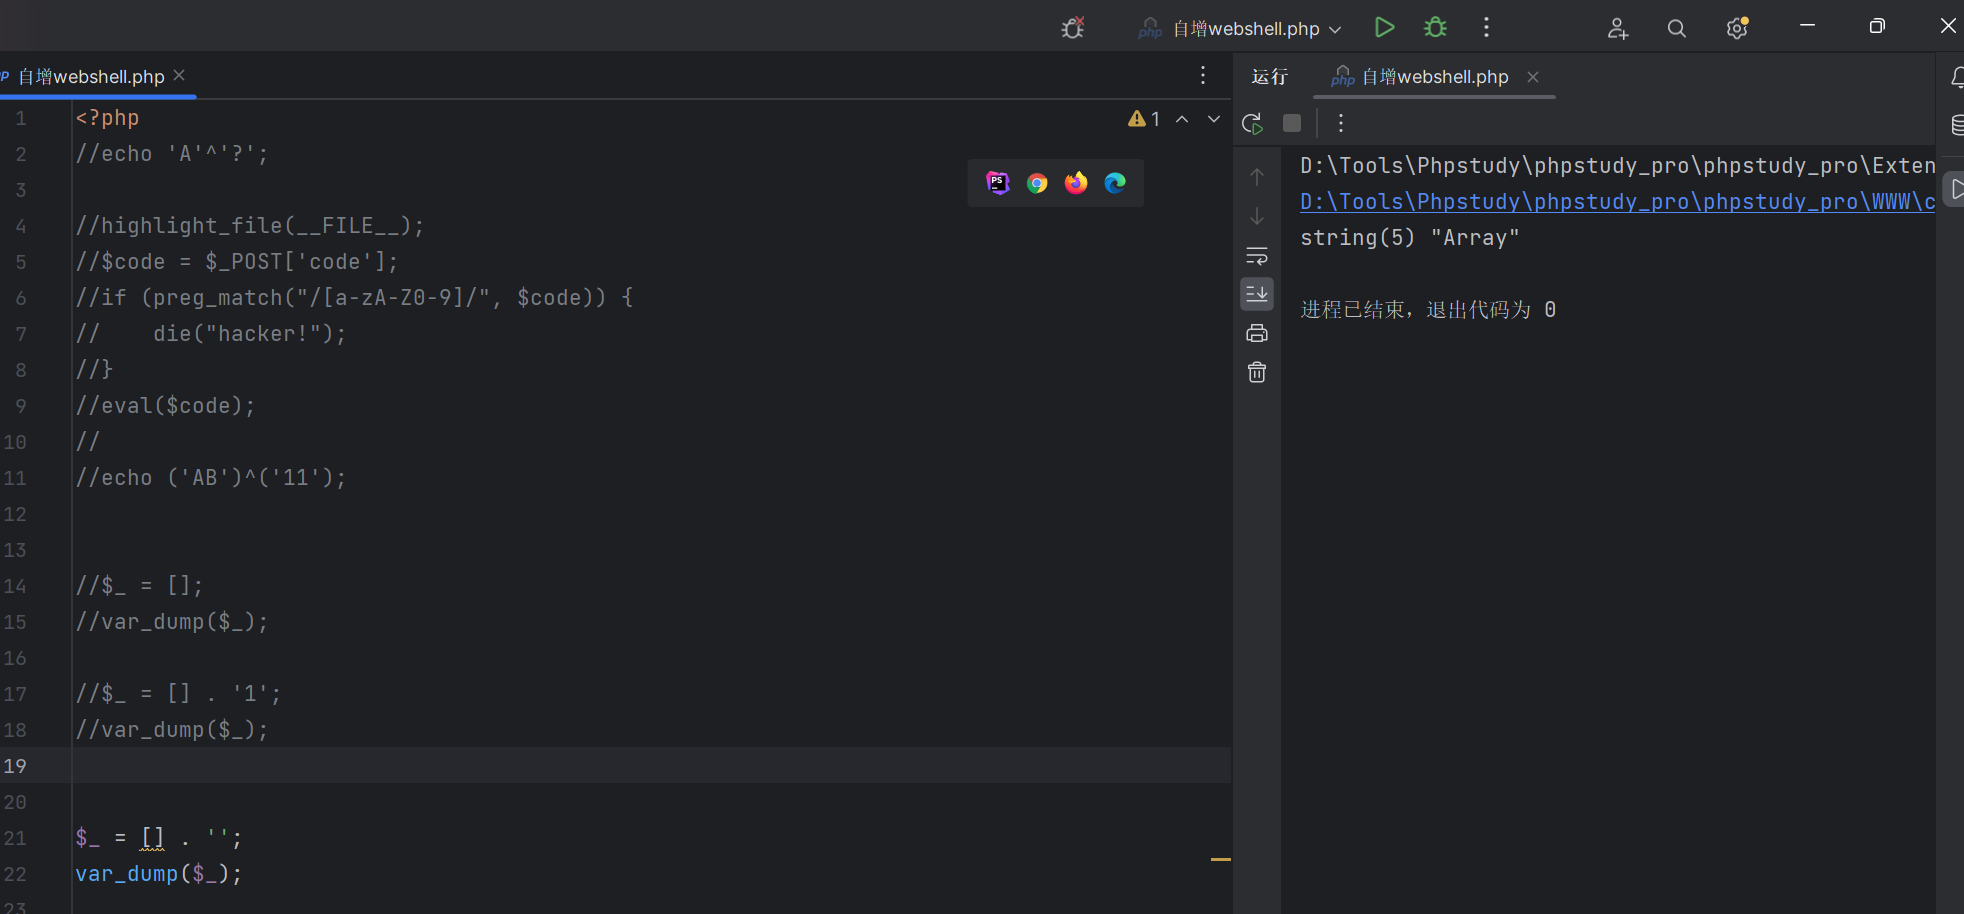Run 自增webshell.php with the green play button
This screenshot has width=1964, height=914.
1384,28
